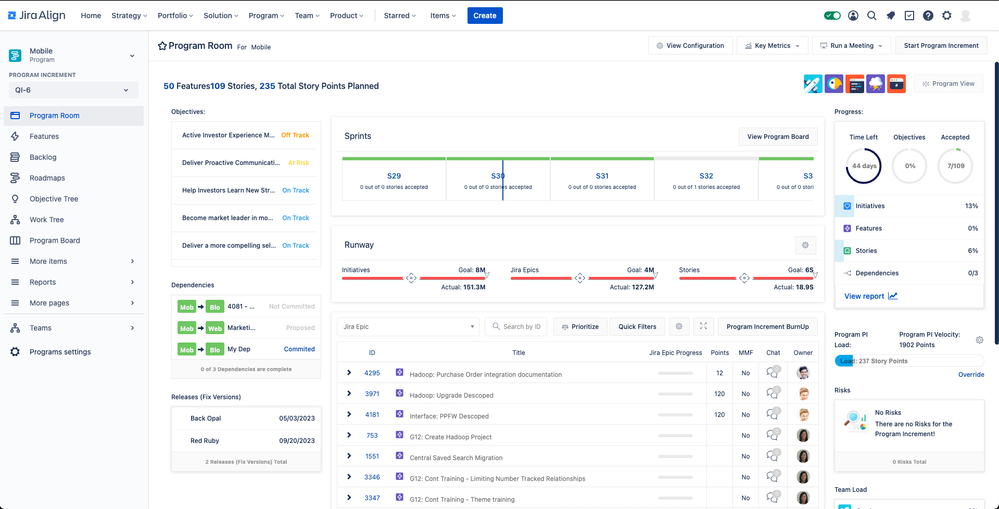Click the Create button
Image resolution: width=999 pixels, height=509 pixels.
click(485, 15)
